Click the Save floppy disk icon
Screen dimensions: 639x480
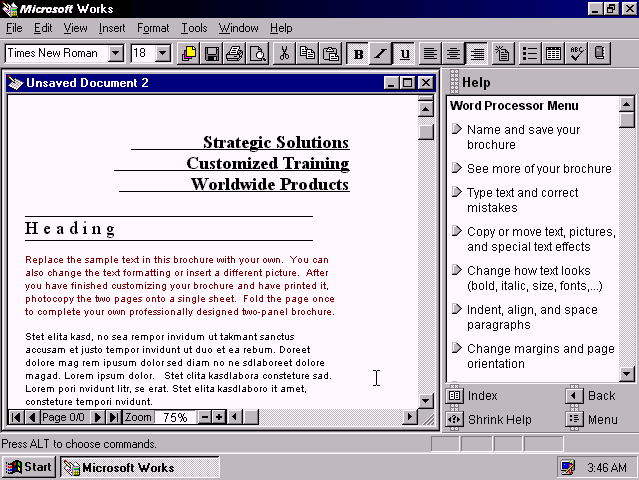point(212,53)
